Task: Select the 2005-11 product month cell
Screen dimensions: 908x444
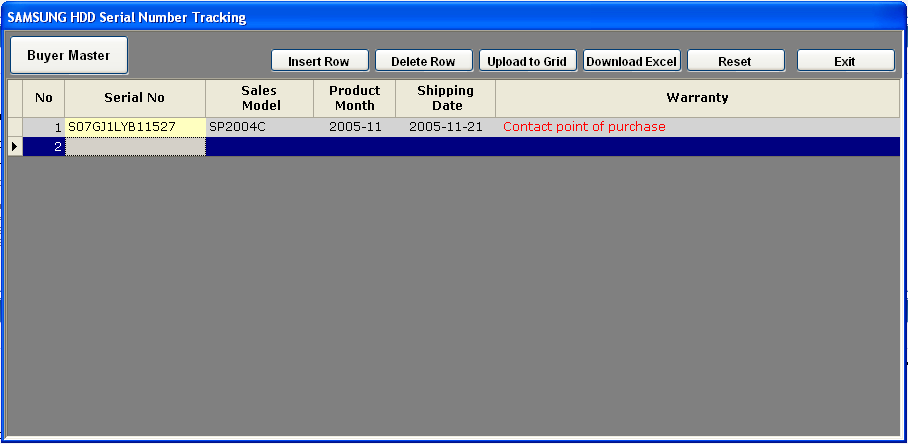Action: tap(355, 127)
